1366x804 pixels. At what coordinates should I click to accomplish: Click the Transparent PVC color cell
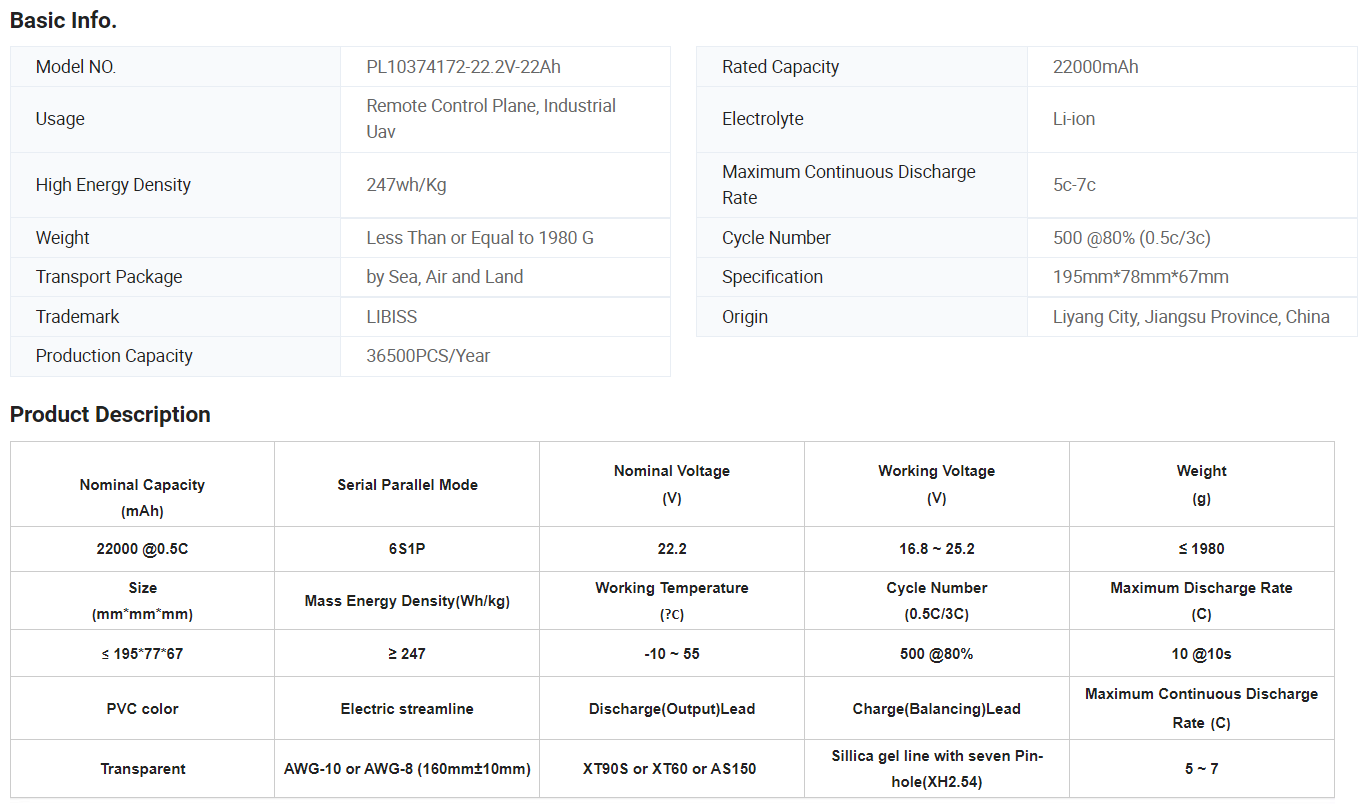point(142,769)
